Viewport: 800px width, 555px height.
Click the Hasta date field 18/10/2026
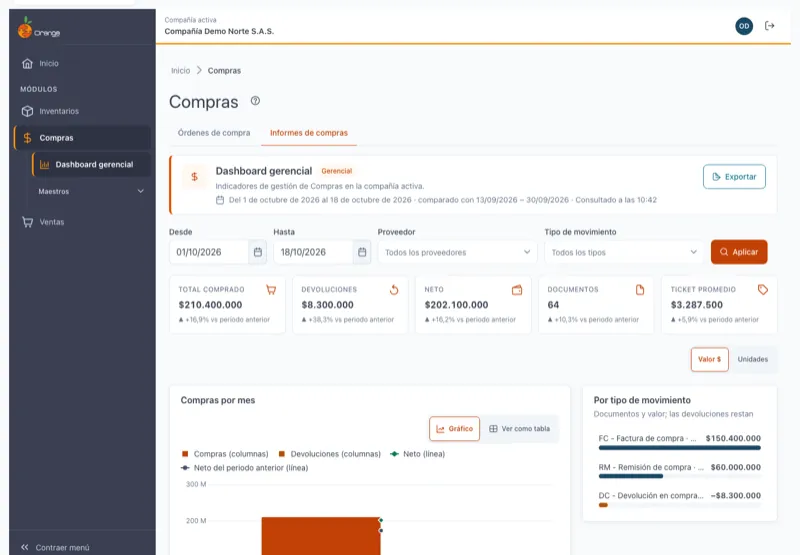pyautogui.click(x=313, y=252)
